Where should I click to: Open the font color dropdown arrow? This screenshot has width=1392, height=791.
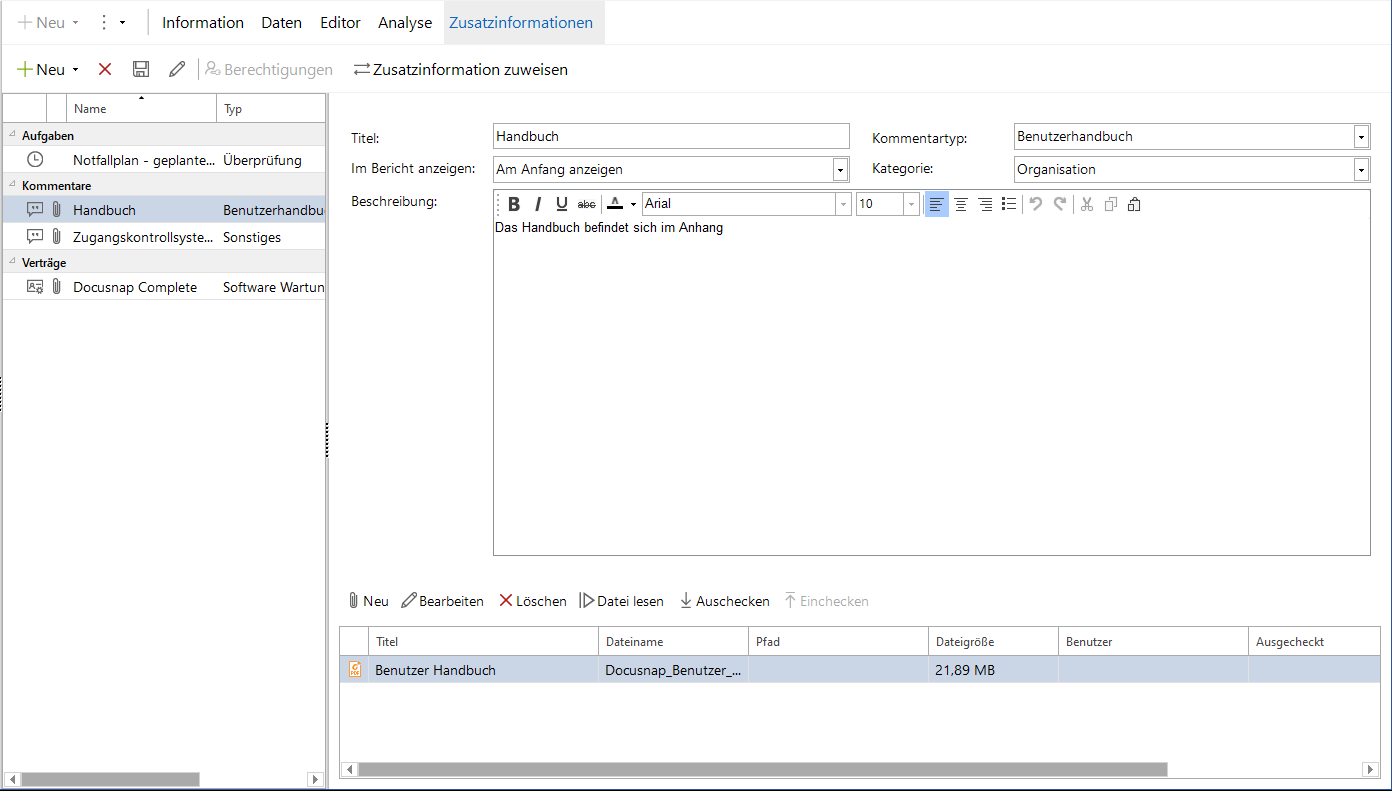point(633,205)
